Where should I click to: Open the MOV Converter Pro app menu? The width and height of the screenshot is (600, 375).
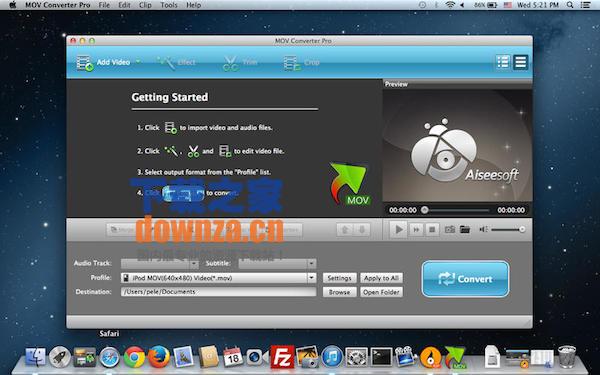pos(58,5)
